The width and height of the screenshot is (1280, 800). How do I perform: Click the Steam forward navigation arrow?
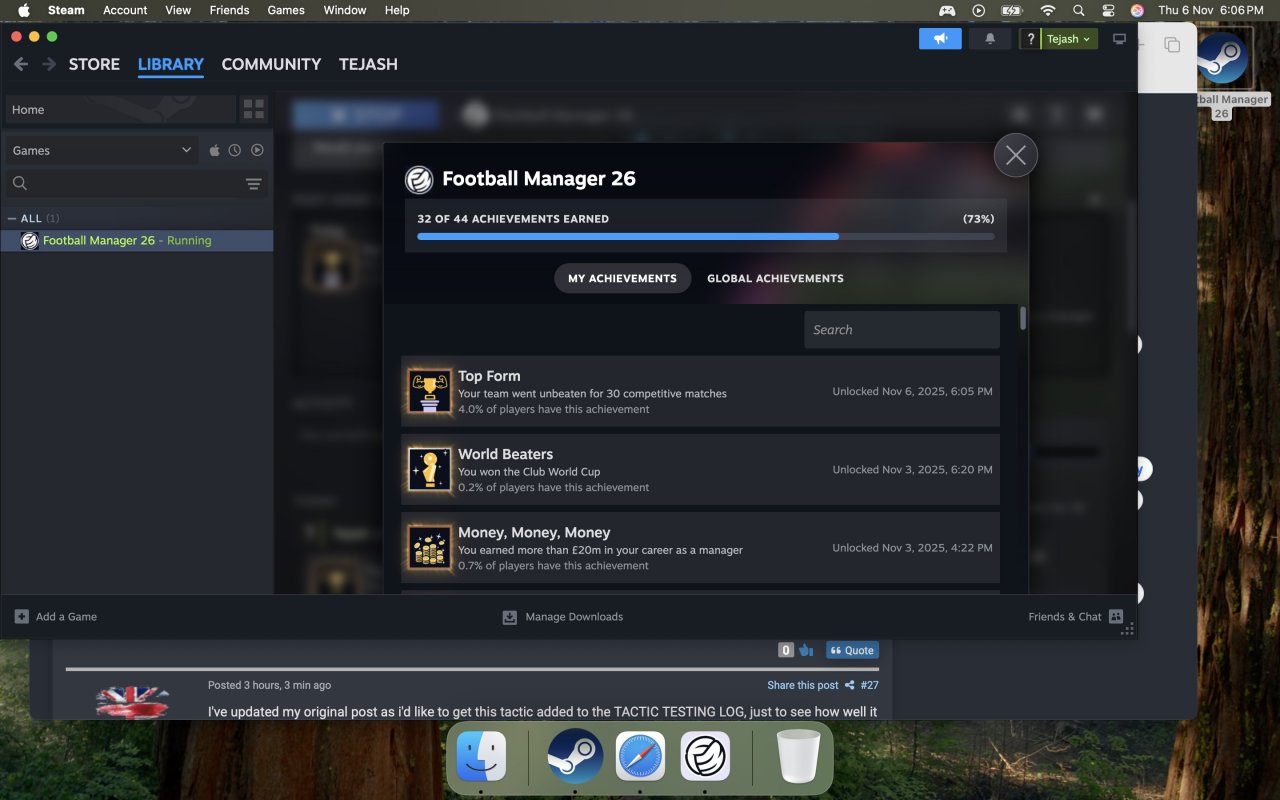point(48,64)
